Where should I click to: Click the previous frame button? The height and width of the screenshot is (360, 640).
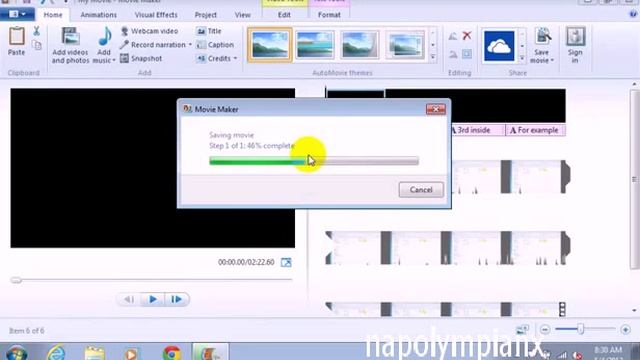pyautogui.click(x=129, y=300)
